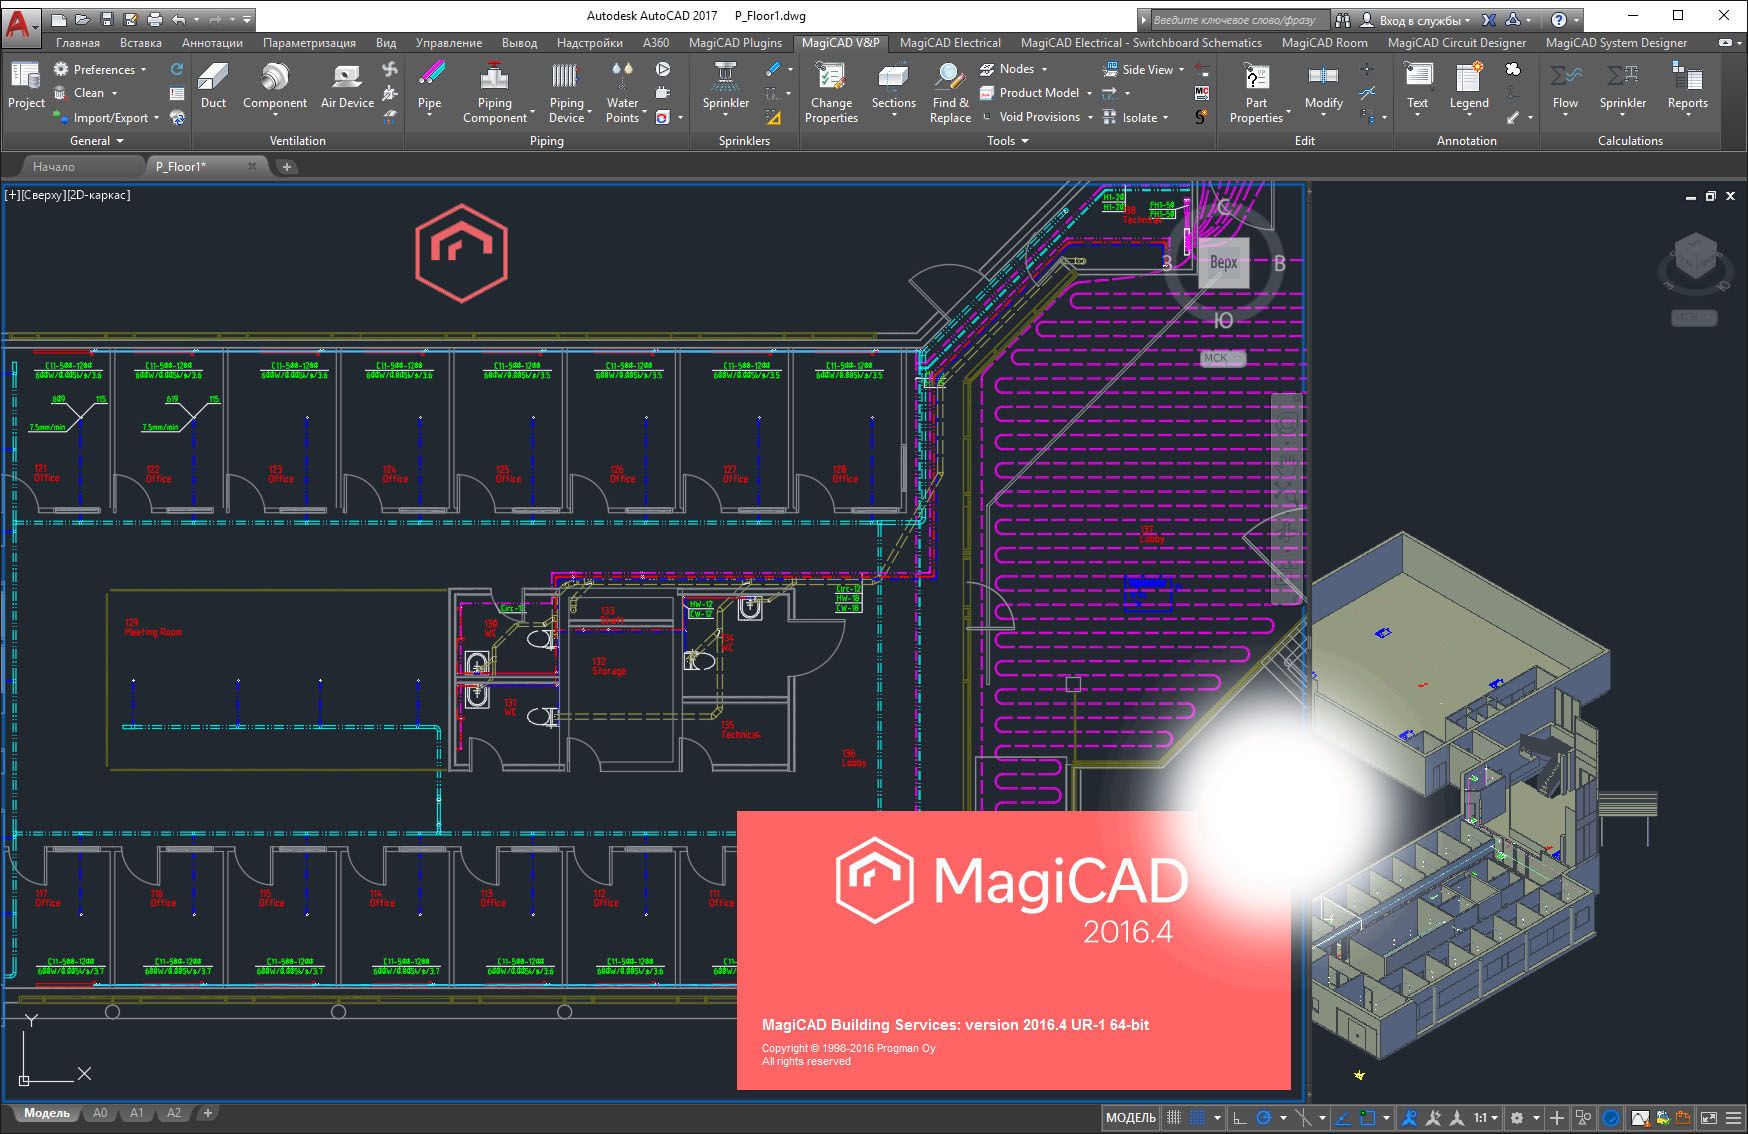Image resolution: width=1748 pixels, height=1134 pixels.
Task: Add a new drawing tab with plus
Action: click(x=287, y=167)
